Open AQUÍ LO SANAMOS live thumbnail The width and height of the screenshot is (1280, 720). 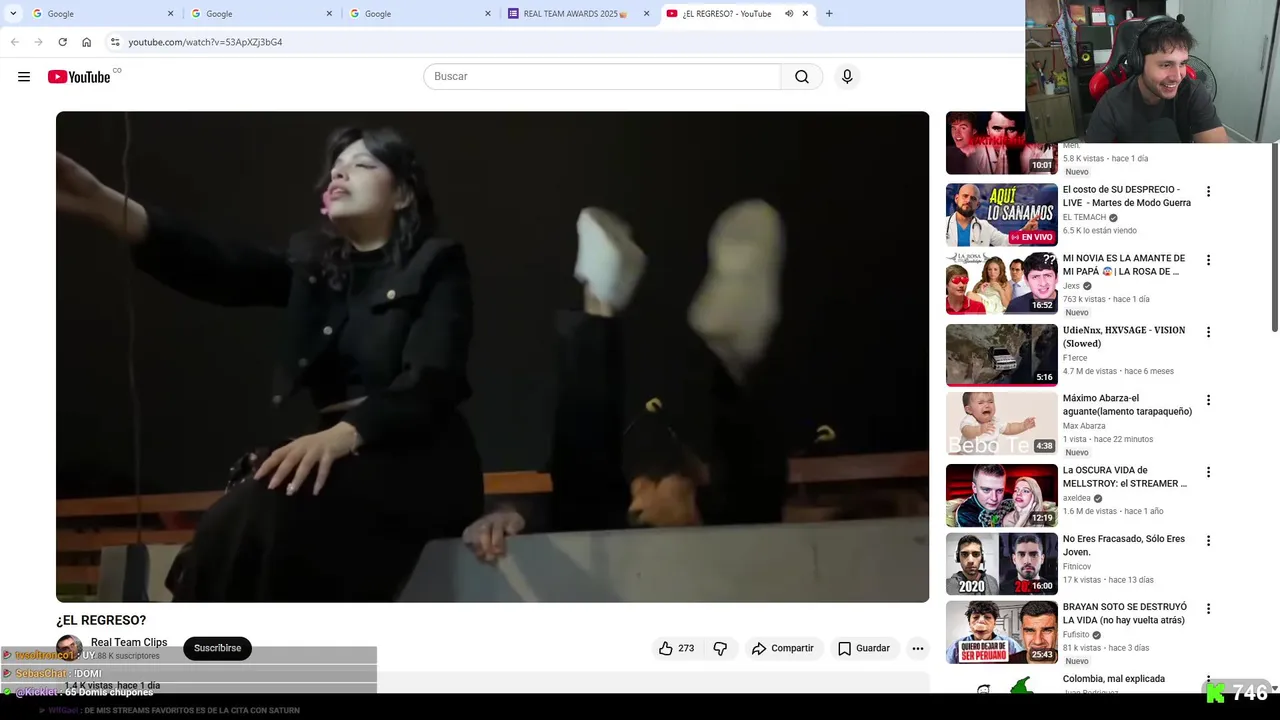[1001, 215]
